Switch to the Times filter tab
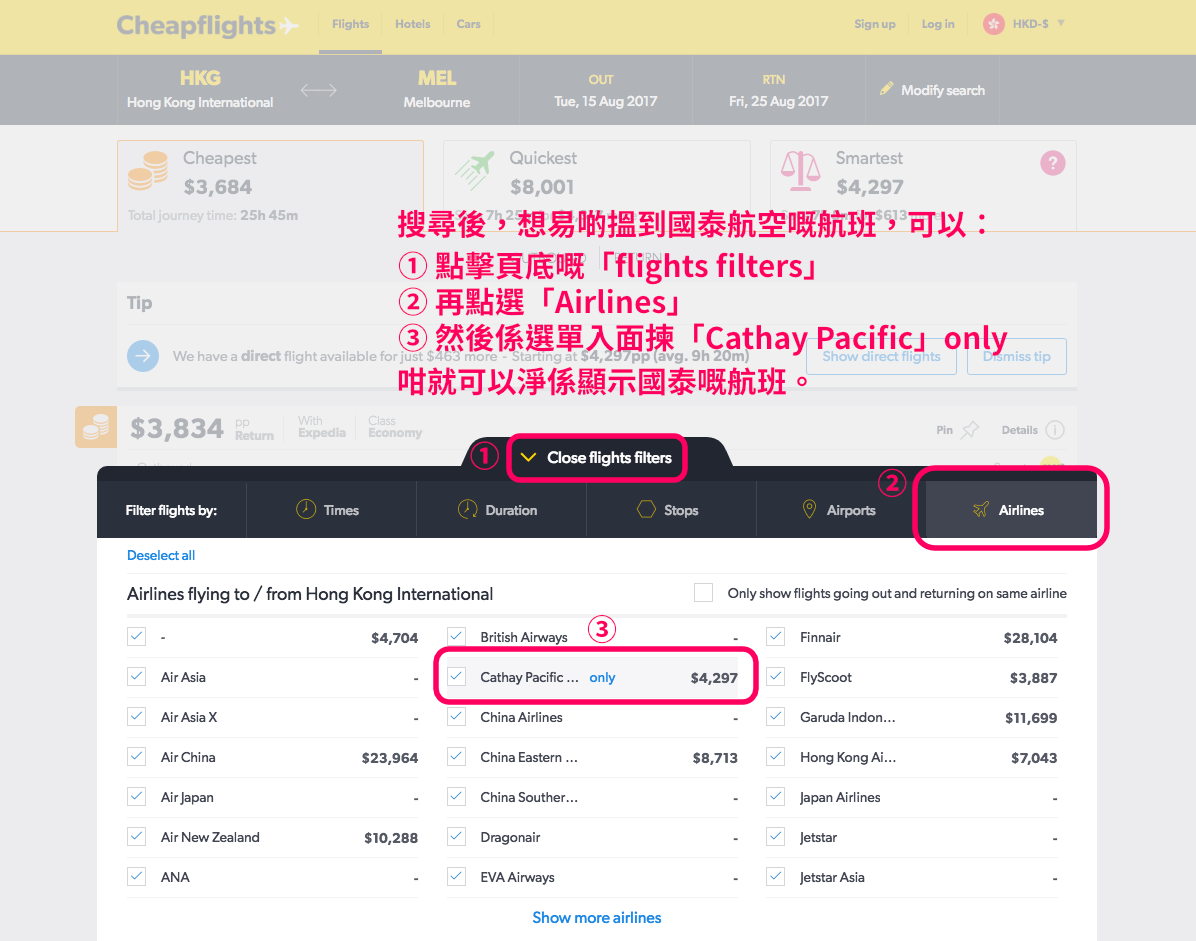 point(331,509)
